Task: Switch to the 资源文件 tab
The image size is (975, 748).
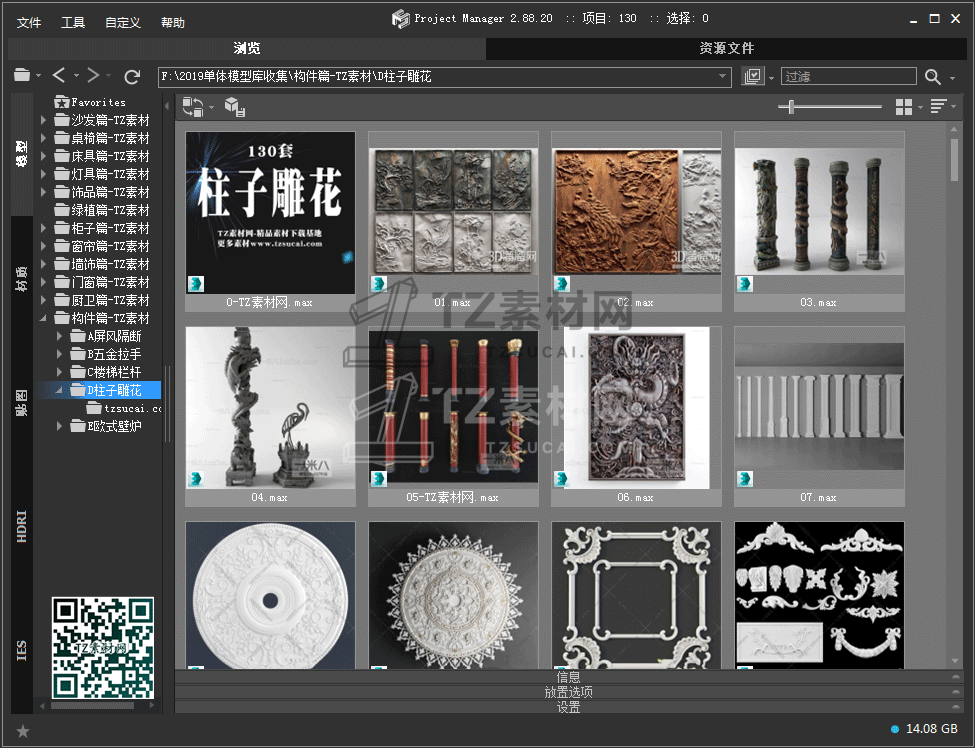Action: click(x=727, y=48)
